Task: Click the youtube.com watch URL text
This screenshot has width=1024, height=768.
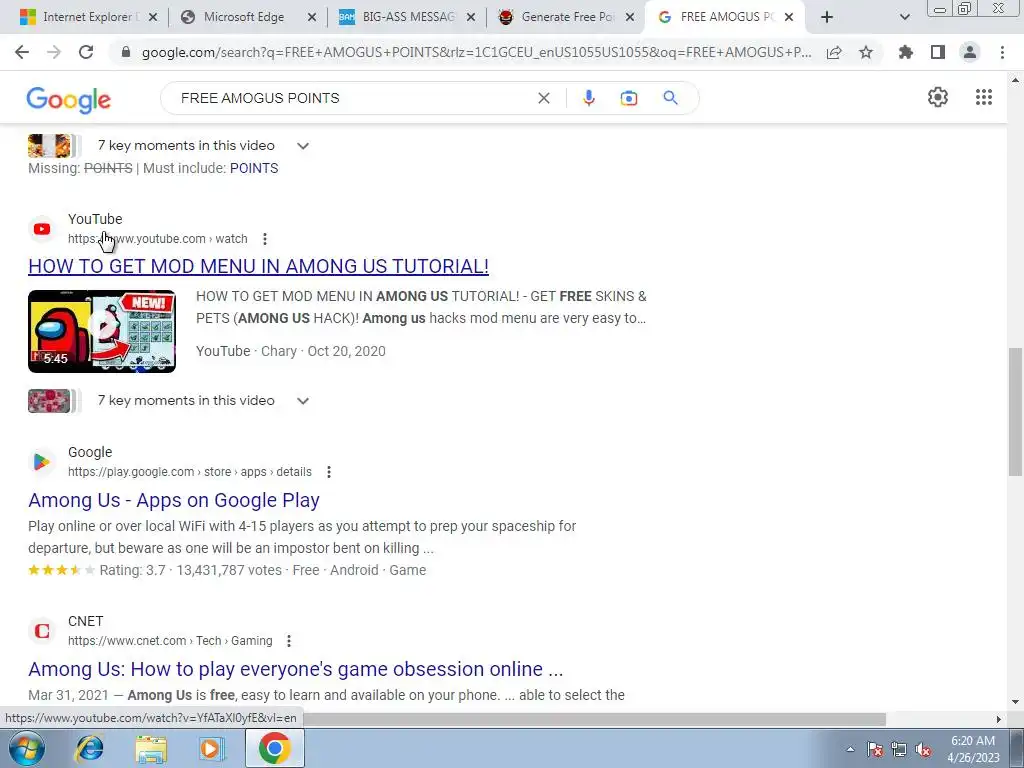Action: point(157,239)
